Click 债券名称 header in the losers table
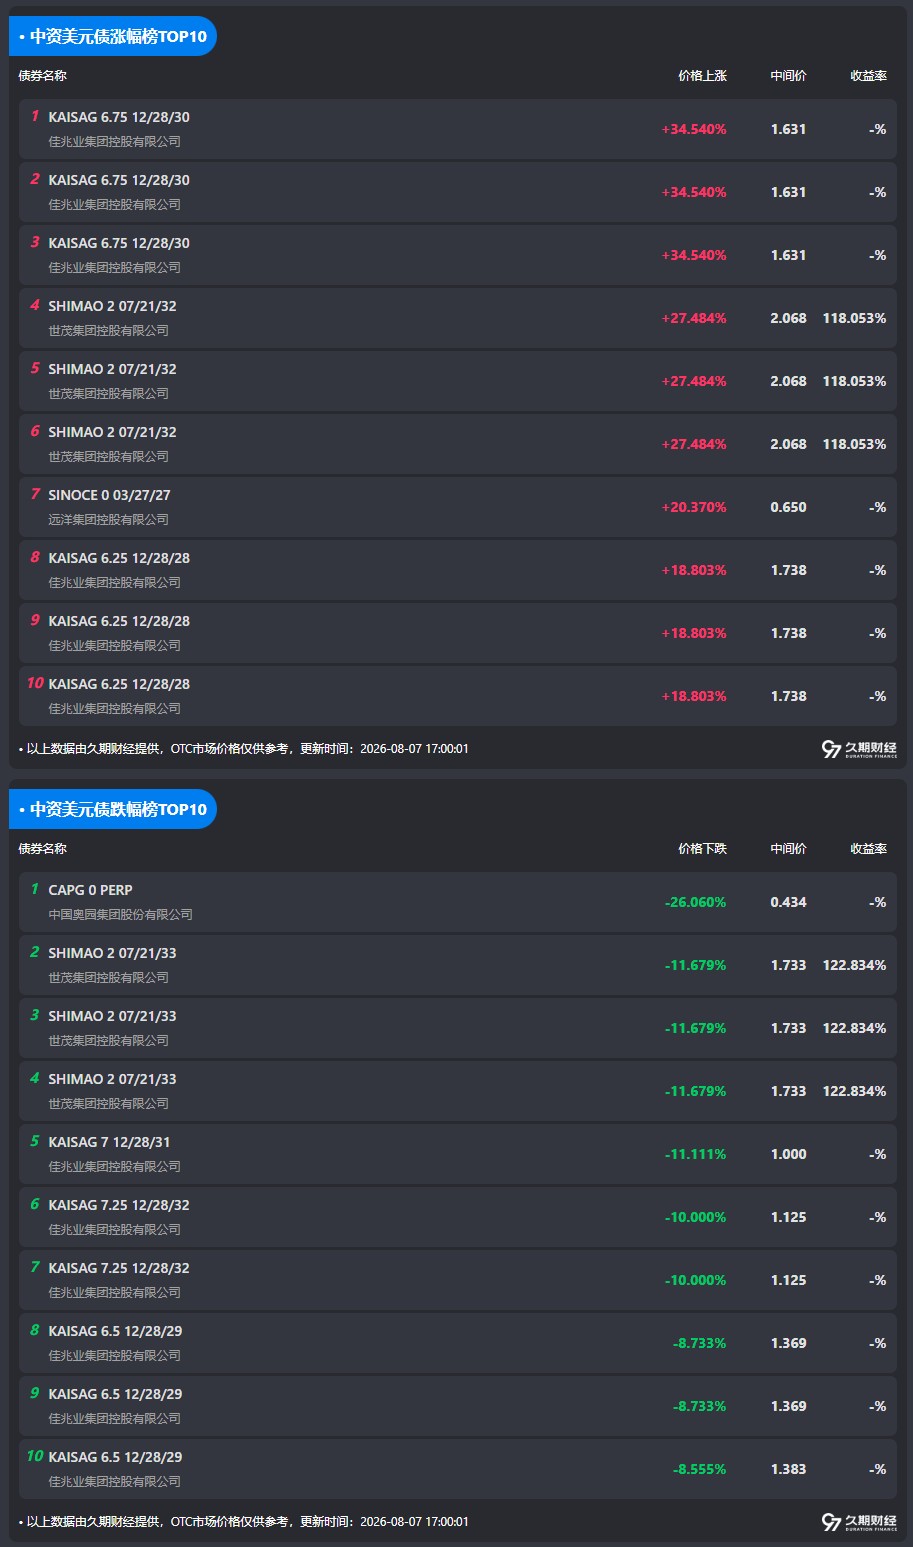 tap(43, 849)
